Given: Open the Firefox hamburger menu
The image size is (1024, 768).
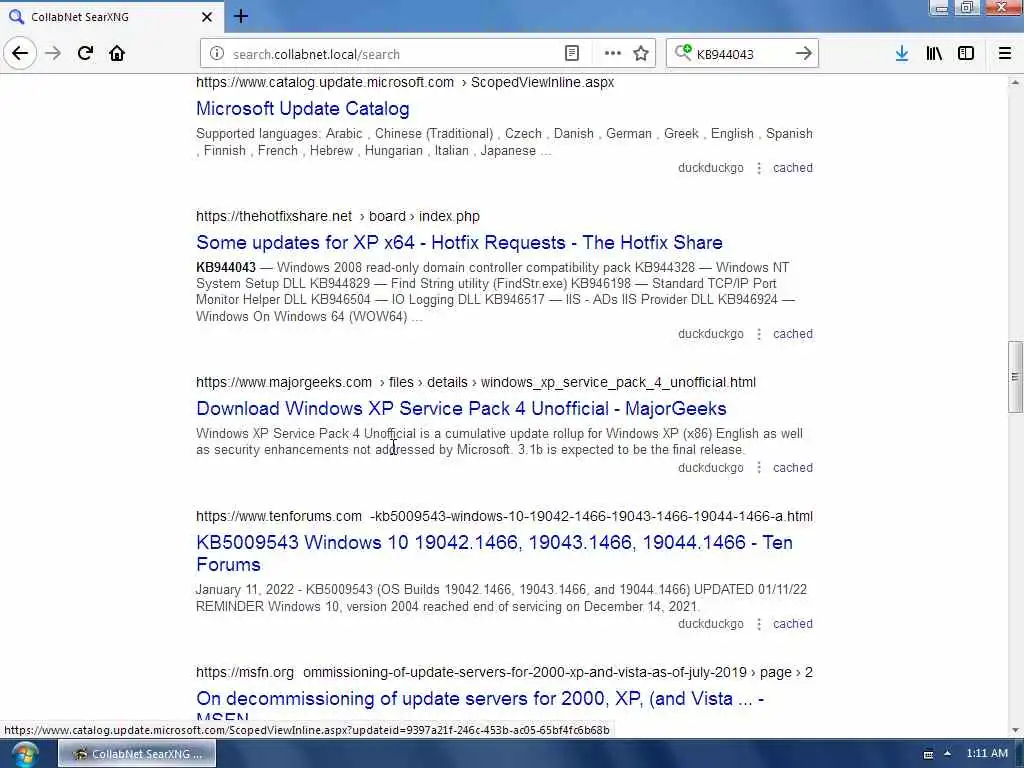Looking at the screenshot, I should click(x=1004, y=54).
